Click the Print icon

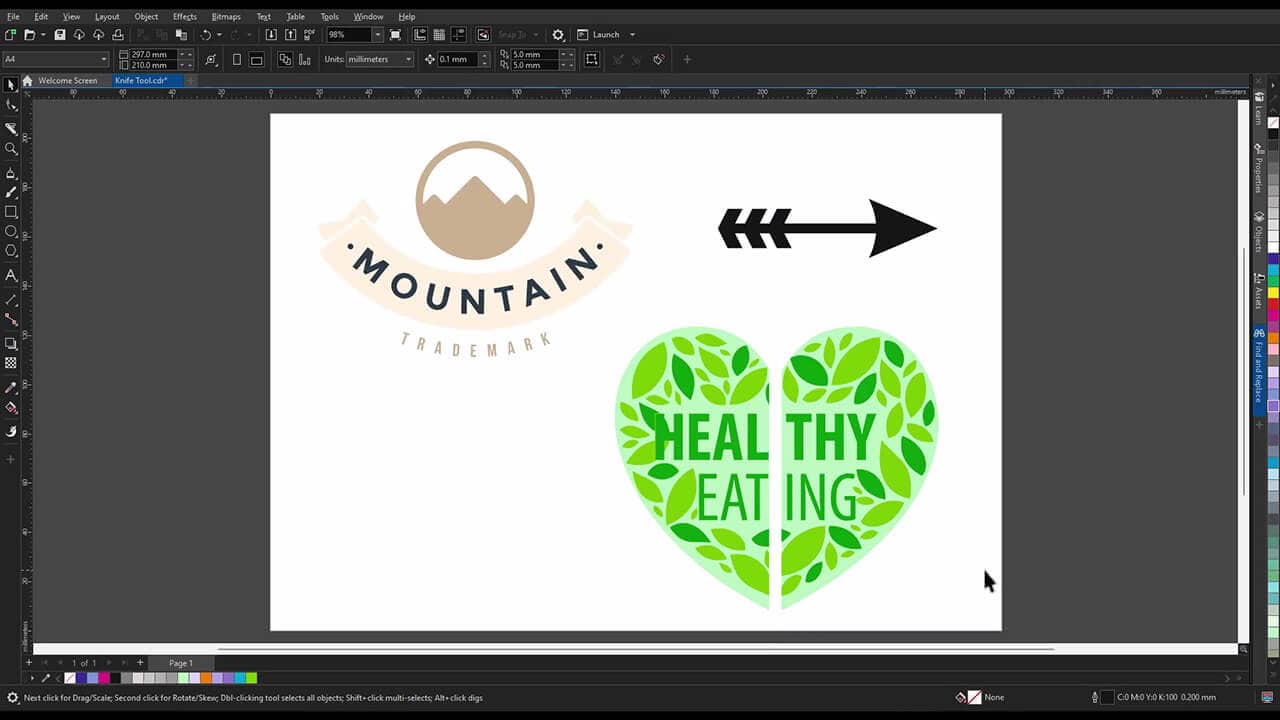pyautogui.click(x=118, y=34)
